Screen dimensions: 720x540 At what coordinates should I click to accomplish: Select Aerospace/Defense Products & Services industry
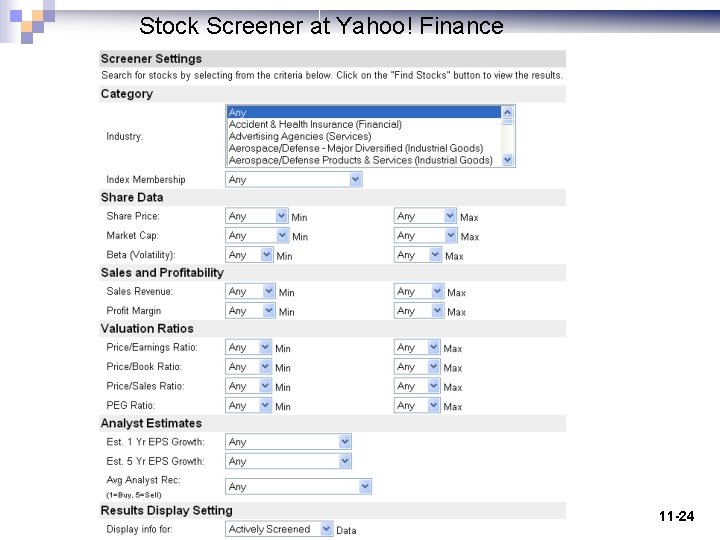click(x=360, y=160)
